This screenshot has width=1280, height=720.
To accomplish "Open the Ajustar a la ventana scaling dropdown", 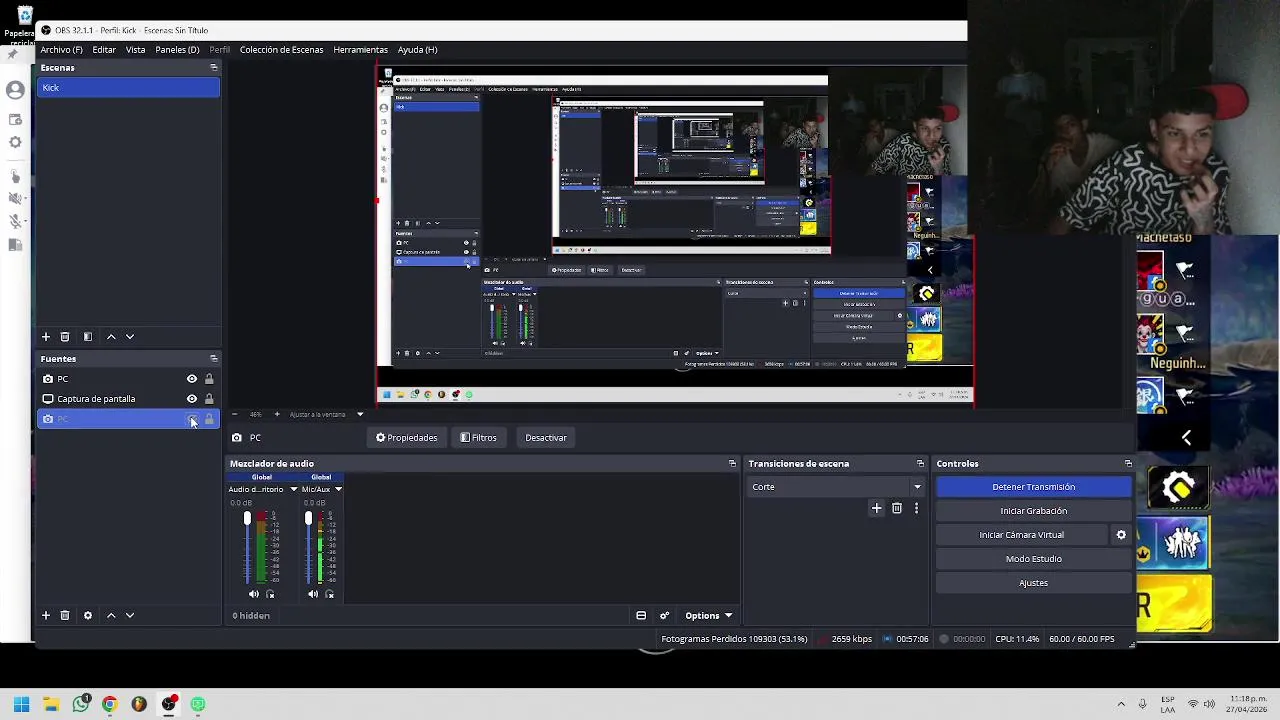I will pyautogui.click(x=327, y=414).
